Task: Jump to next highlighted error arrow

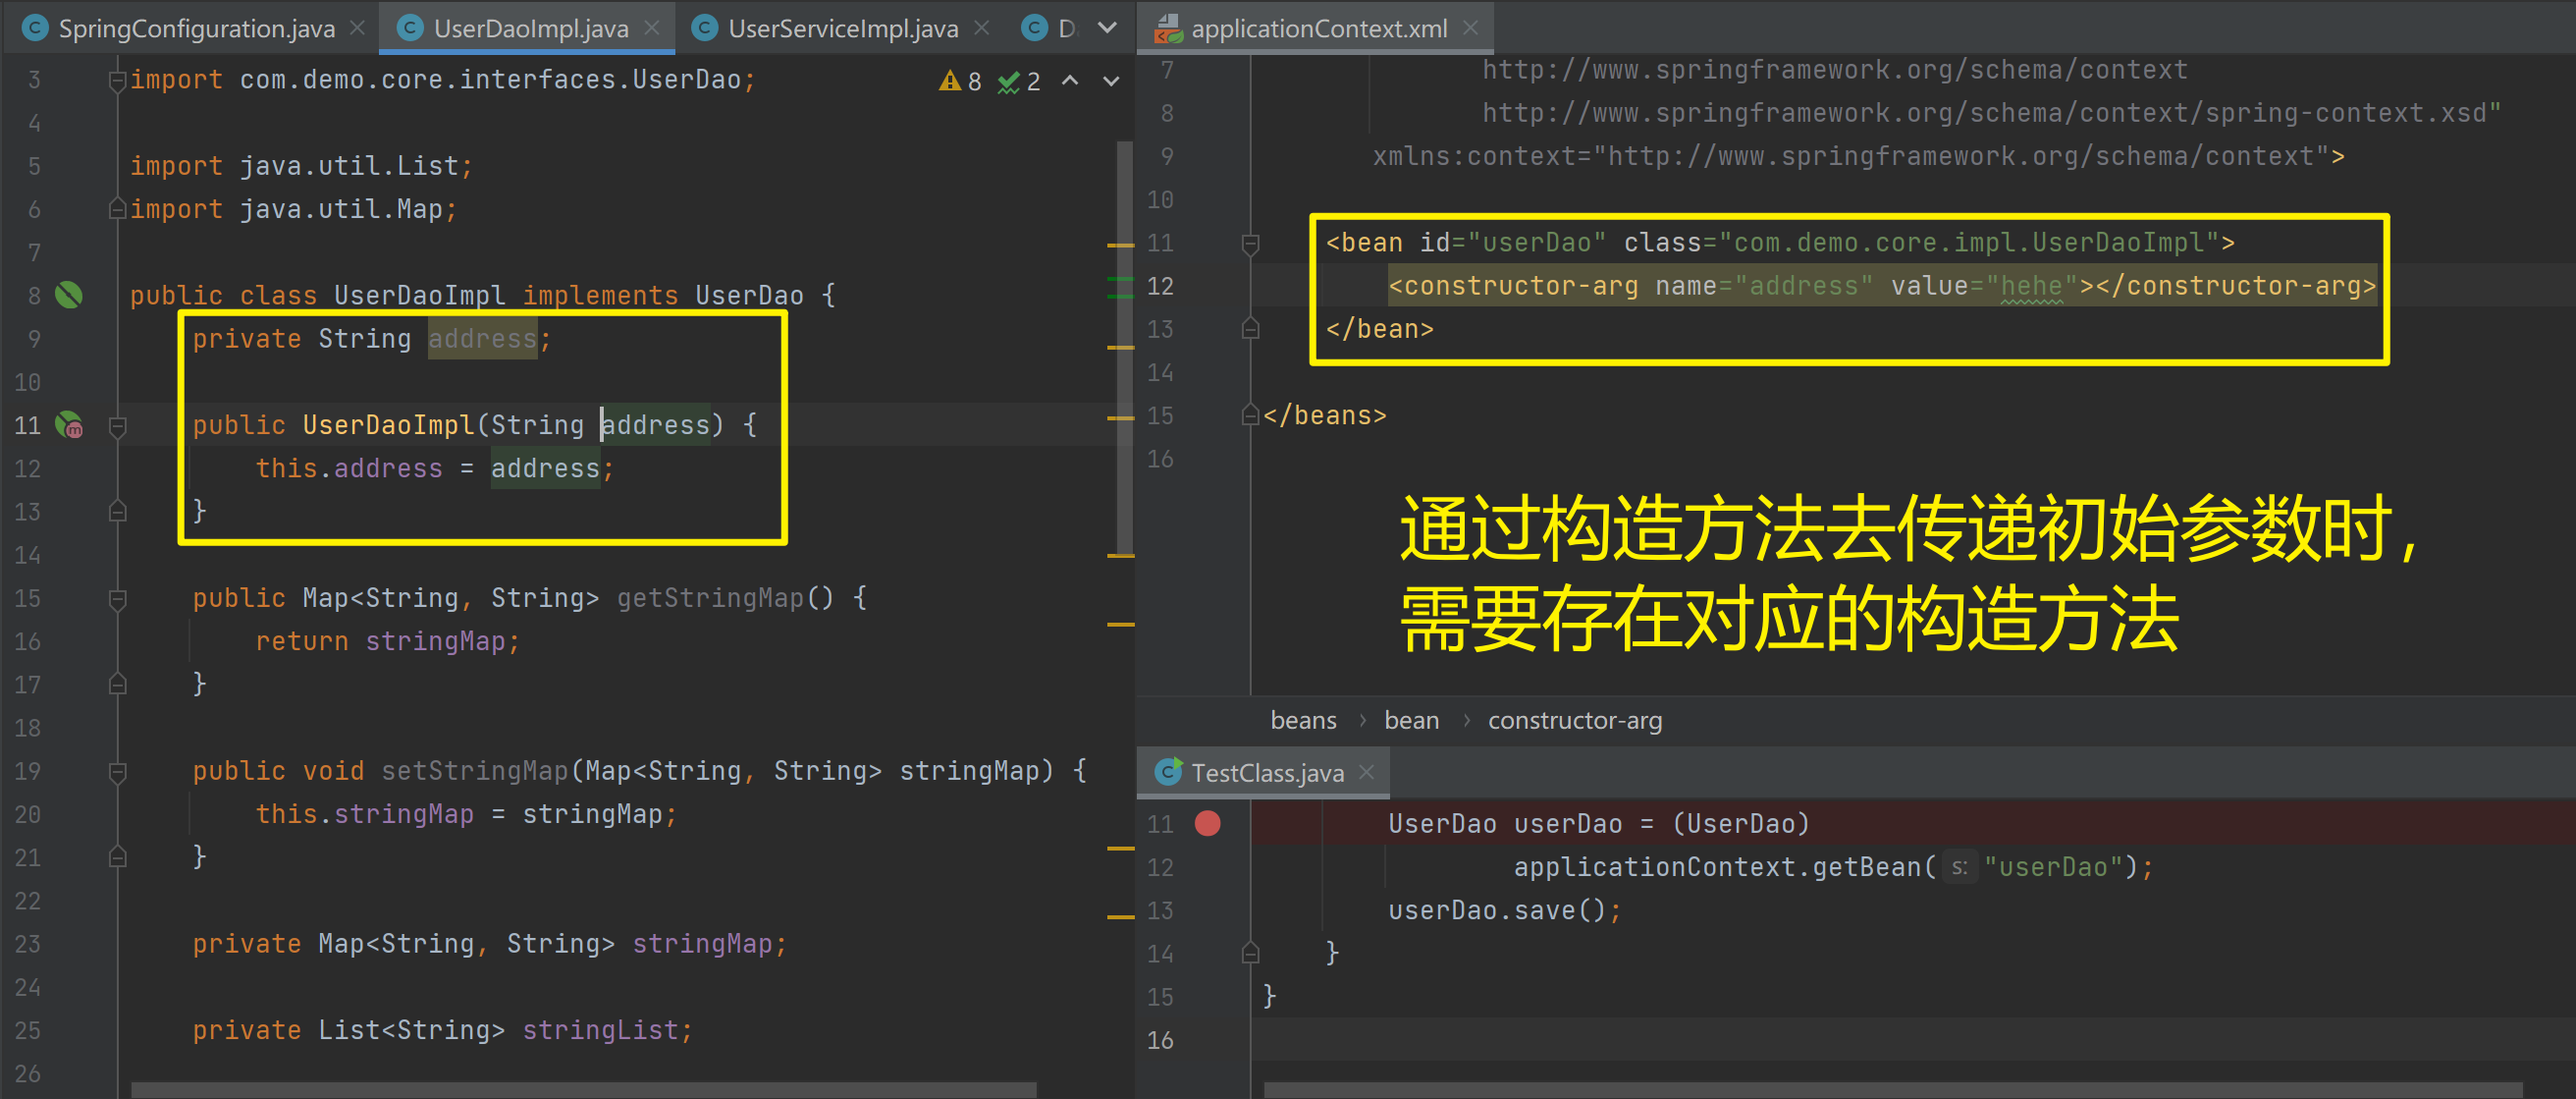Action: (1111, 81)
